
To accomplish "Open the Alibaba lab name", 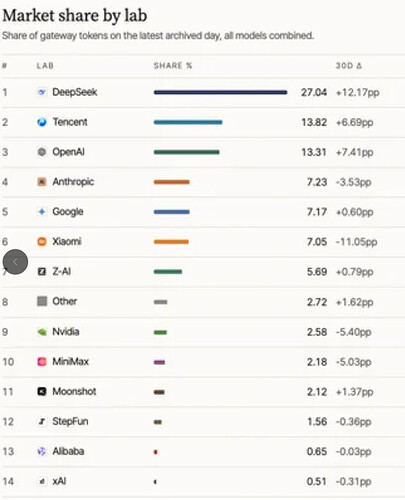I will pyautogui.click(x=68, y=451).
